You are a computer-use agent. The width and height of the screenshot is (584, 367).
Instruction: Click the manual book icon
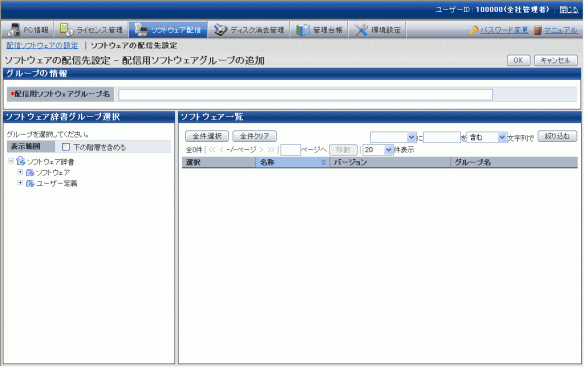click(x=537, y=30)
